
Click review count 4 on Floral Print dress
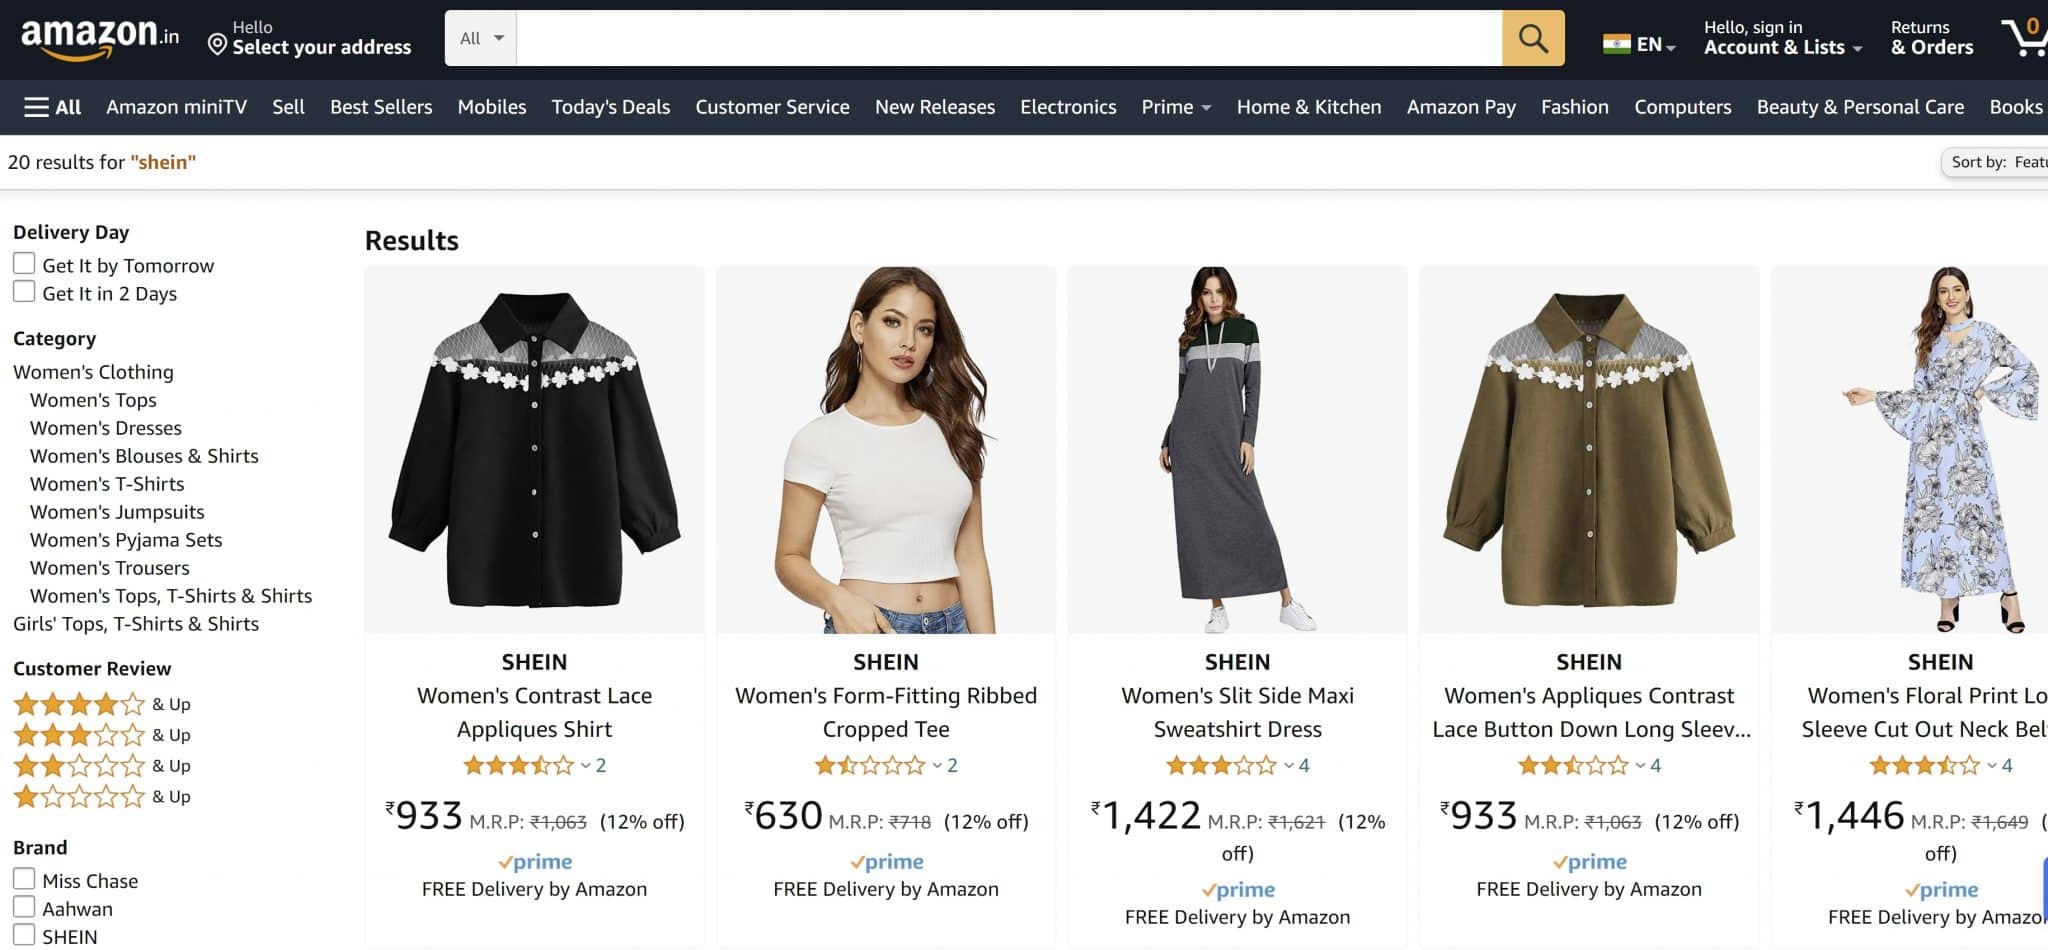point(2006,766)
